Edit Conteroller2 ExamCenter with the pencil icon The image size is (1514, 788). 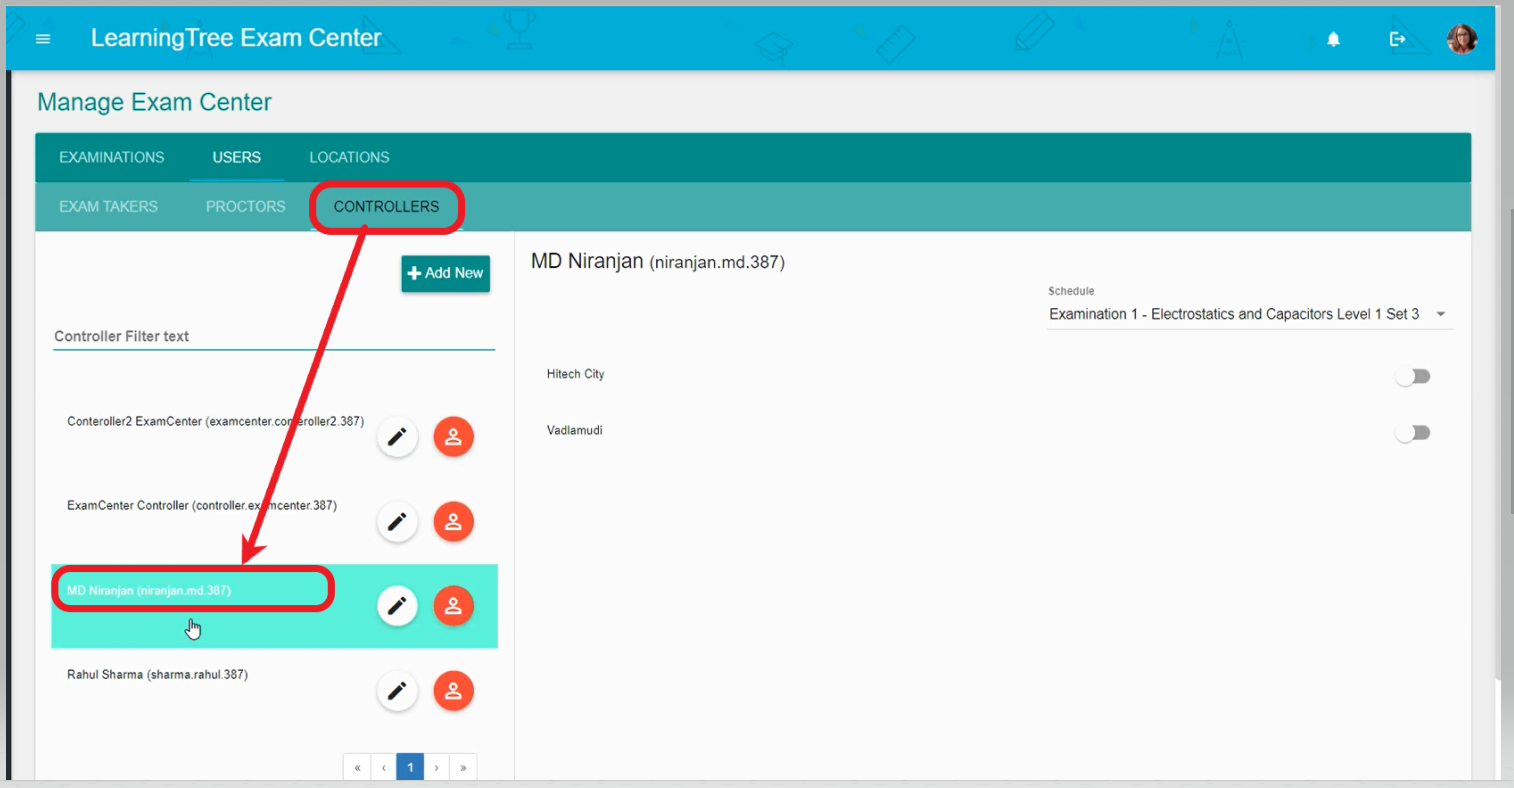[x=397, y=436]
